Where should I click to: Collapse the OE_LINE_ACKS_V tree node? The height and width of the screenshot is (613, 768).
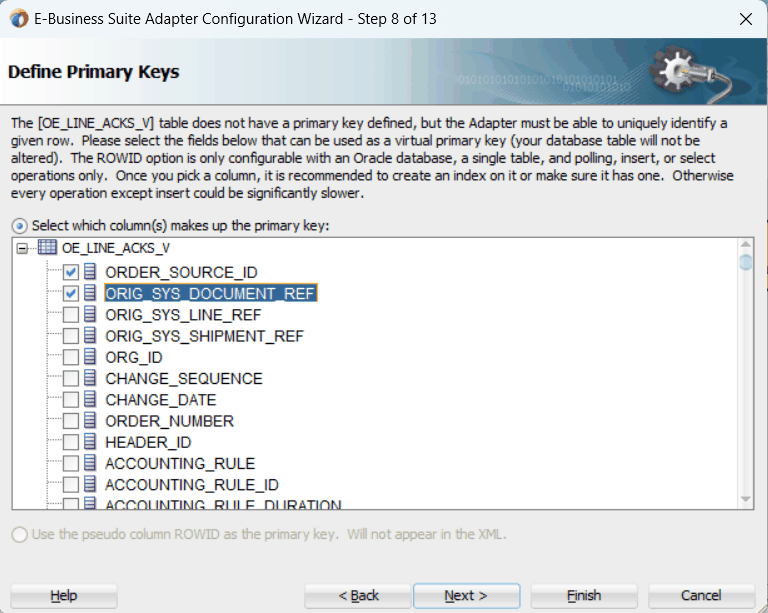coord(22,248)
